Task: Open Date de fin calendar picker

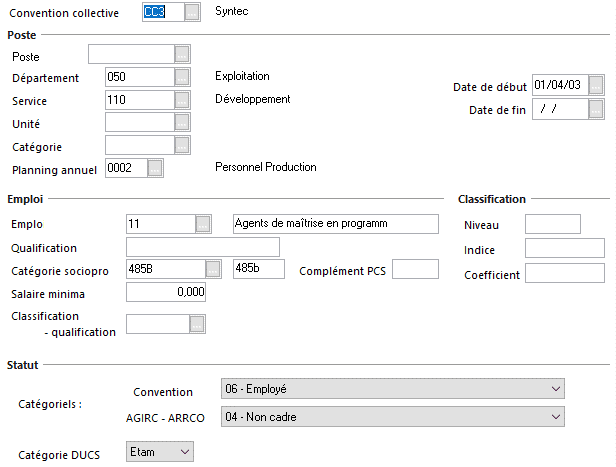Action: [x=596, y=109]
